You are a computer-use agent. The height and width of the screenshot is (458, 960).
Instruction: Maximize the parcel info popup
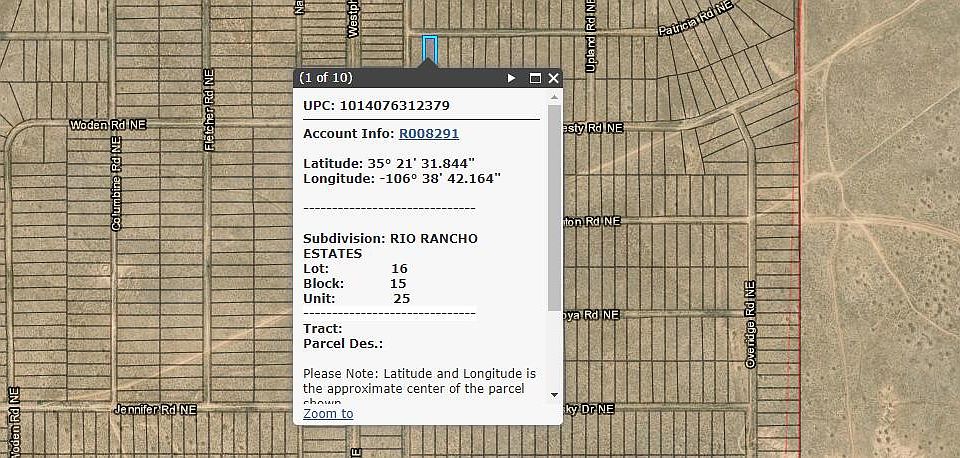[x=535, y=78]
